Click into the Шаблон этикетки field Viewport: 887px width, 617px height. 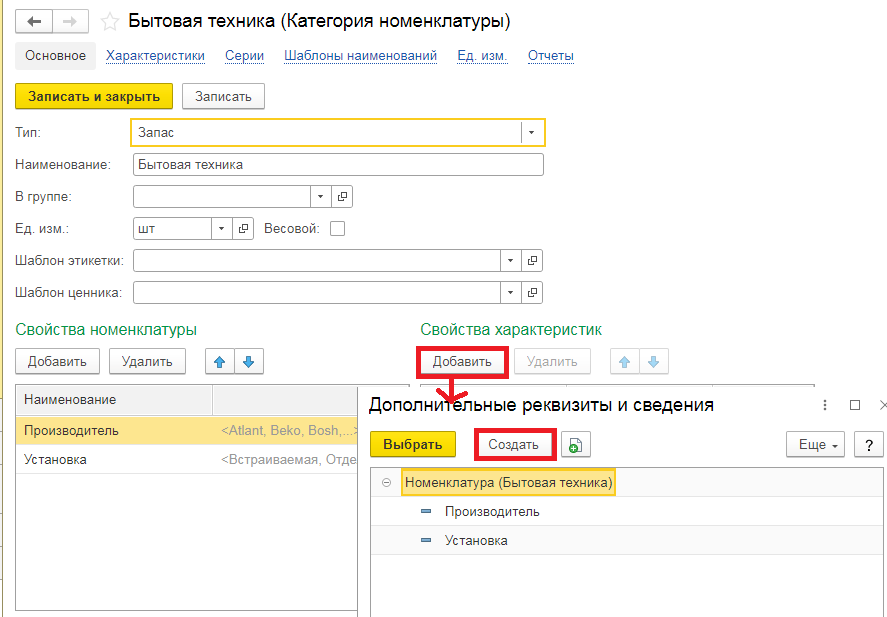coord(317,261)
